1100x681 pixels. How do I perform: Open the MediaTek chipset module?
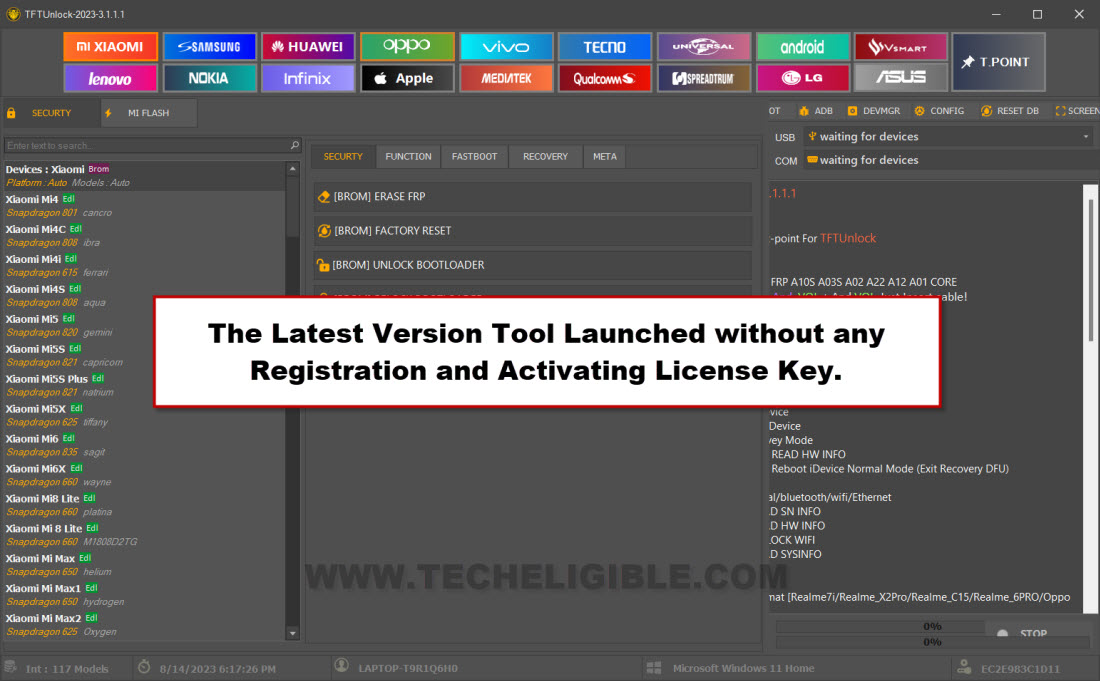tap(506, 79)
